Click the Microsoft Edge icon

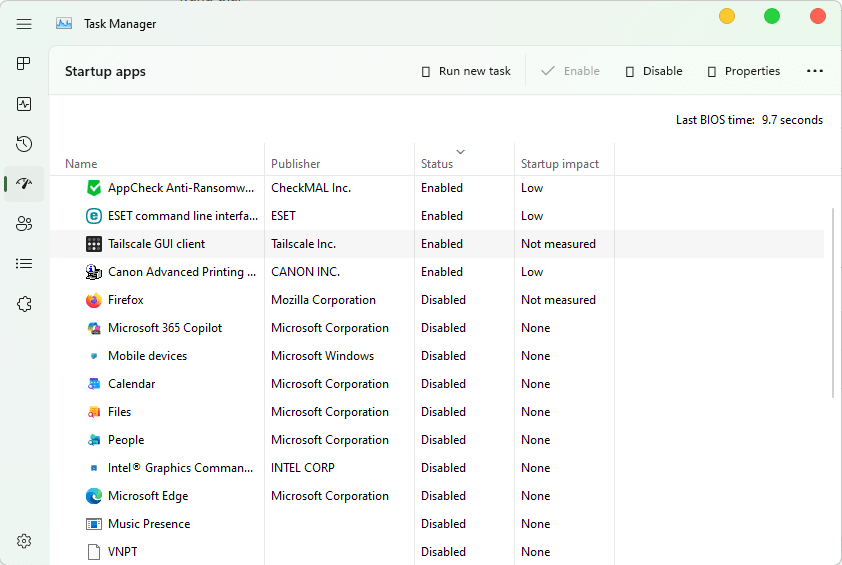point(94,496)
